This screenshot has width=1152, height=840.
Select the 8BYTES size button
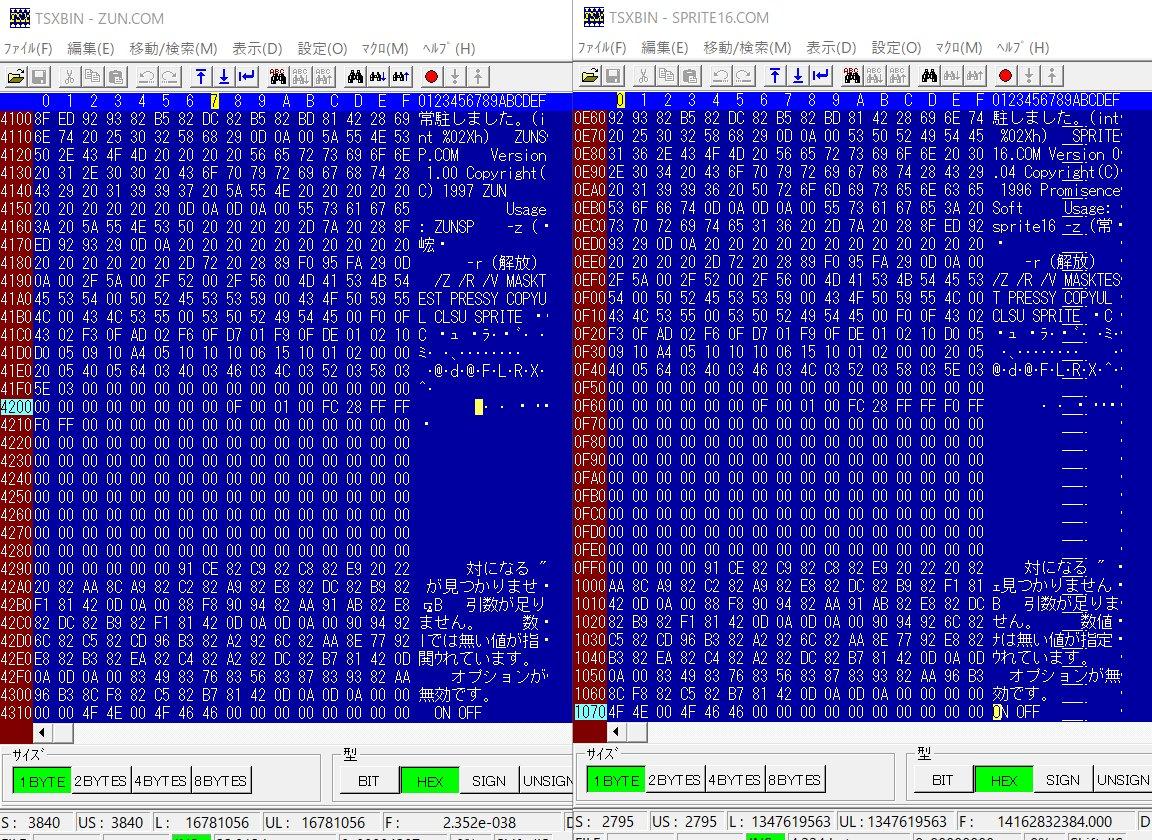[x=219, y=780]
